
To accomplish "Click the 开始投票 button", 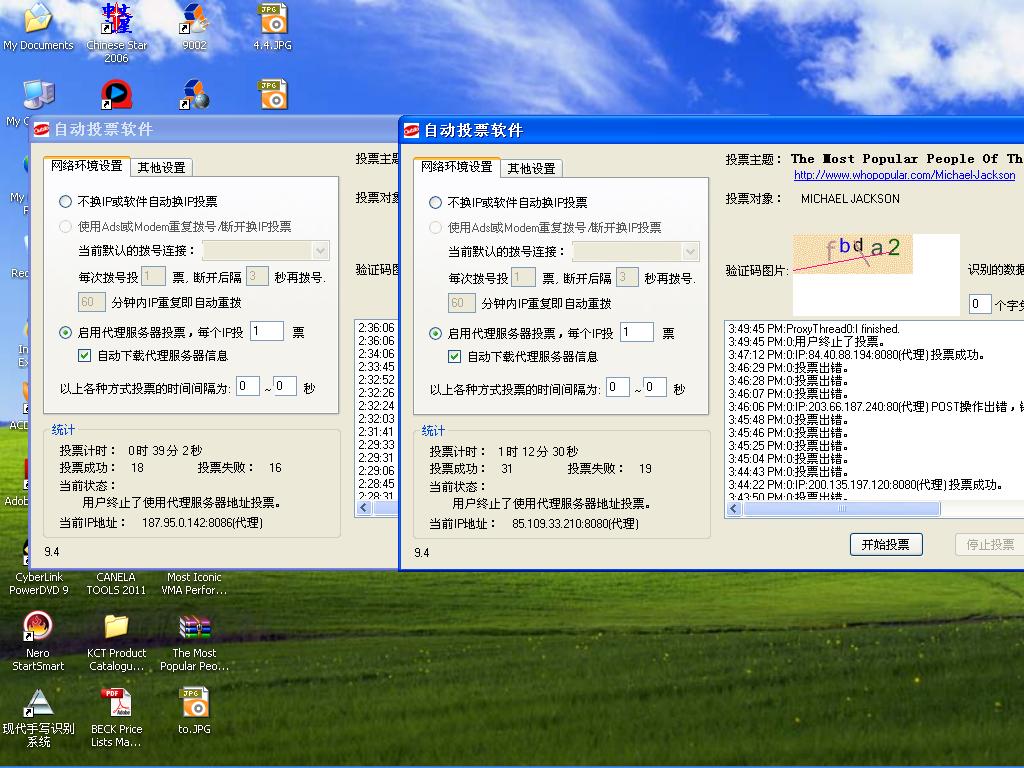I will pyautogui.click(x=885, y=544).
